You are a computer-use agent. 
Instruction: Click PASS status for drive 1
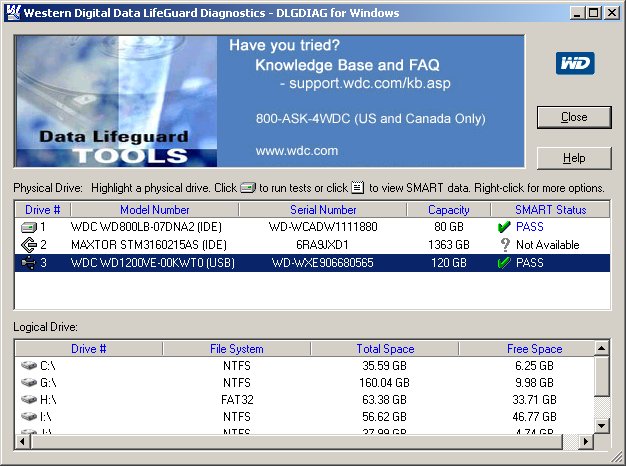(529, 227)
